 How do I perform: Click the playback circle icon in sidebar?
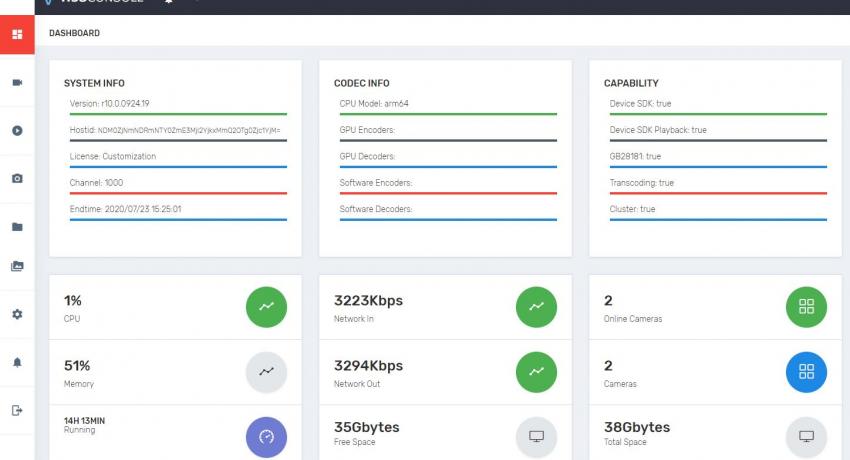(17, 130)
